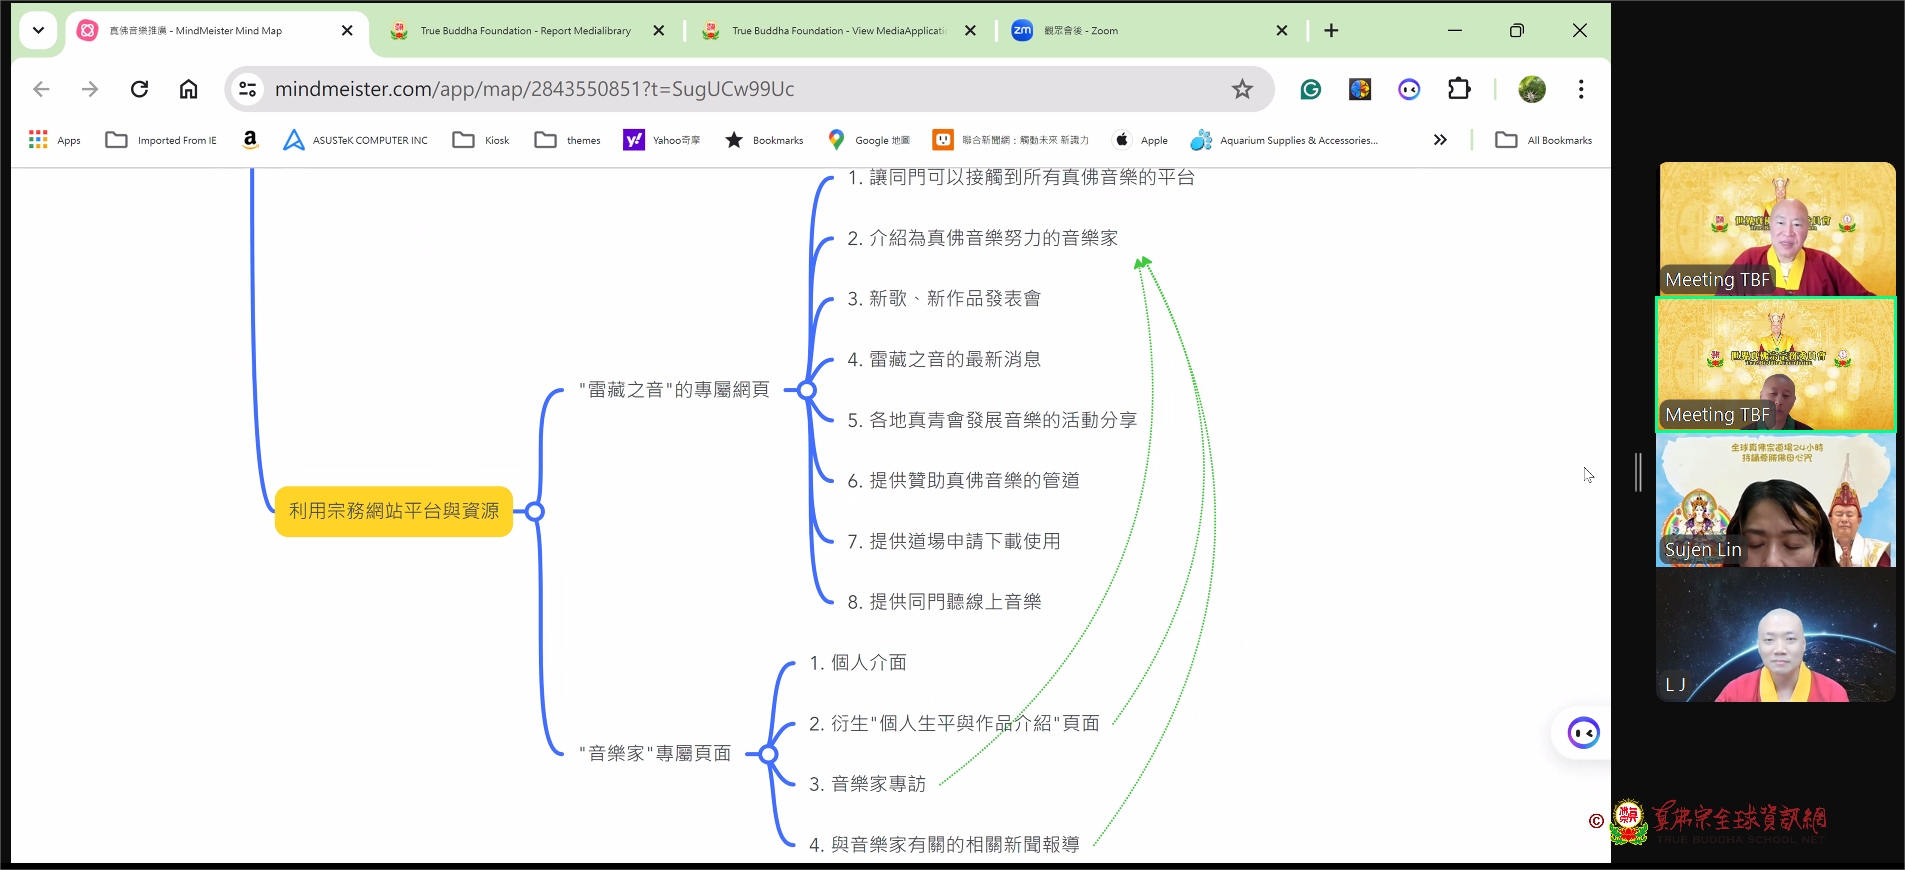Click the Sujen Lin video thumbnail

[1775, 502]
